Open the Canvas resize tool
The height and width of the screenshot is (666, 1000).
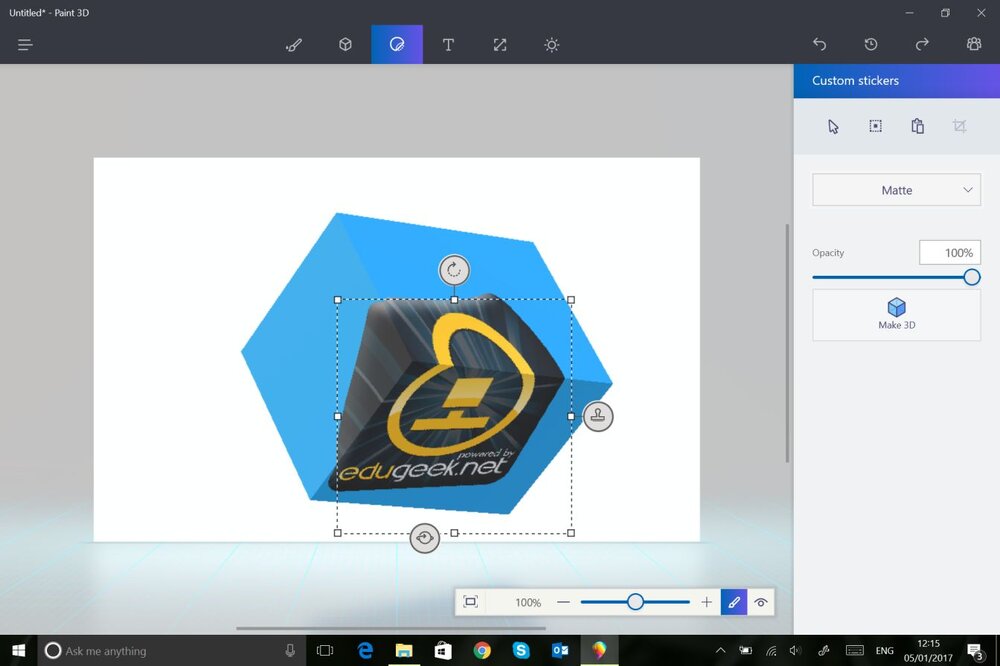click(500, 45)
